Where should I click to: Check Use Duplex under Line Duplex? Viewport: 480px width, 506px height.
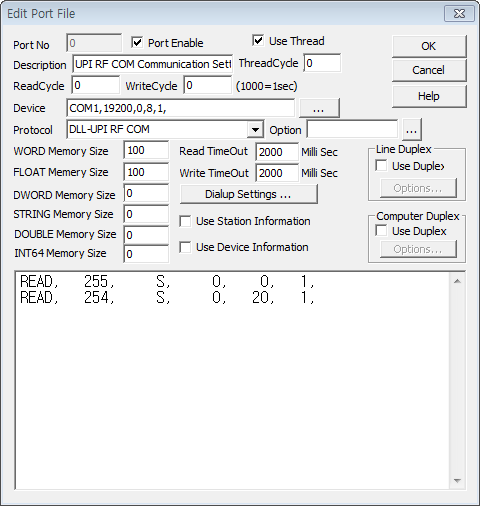tap(381, 166)
